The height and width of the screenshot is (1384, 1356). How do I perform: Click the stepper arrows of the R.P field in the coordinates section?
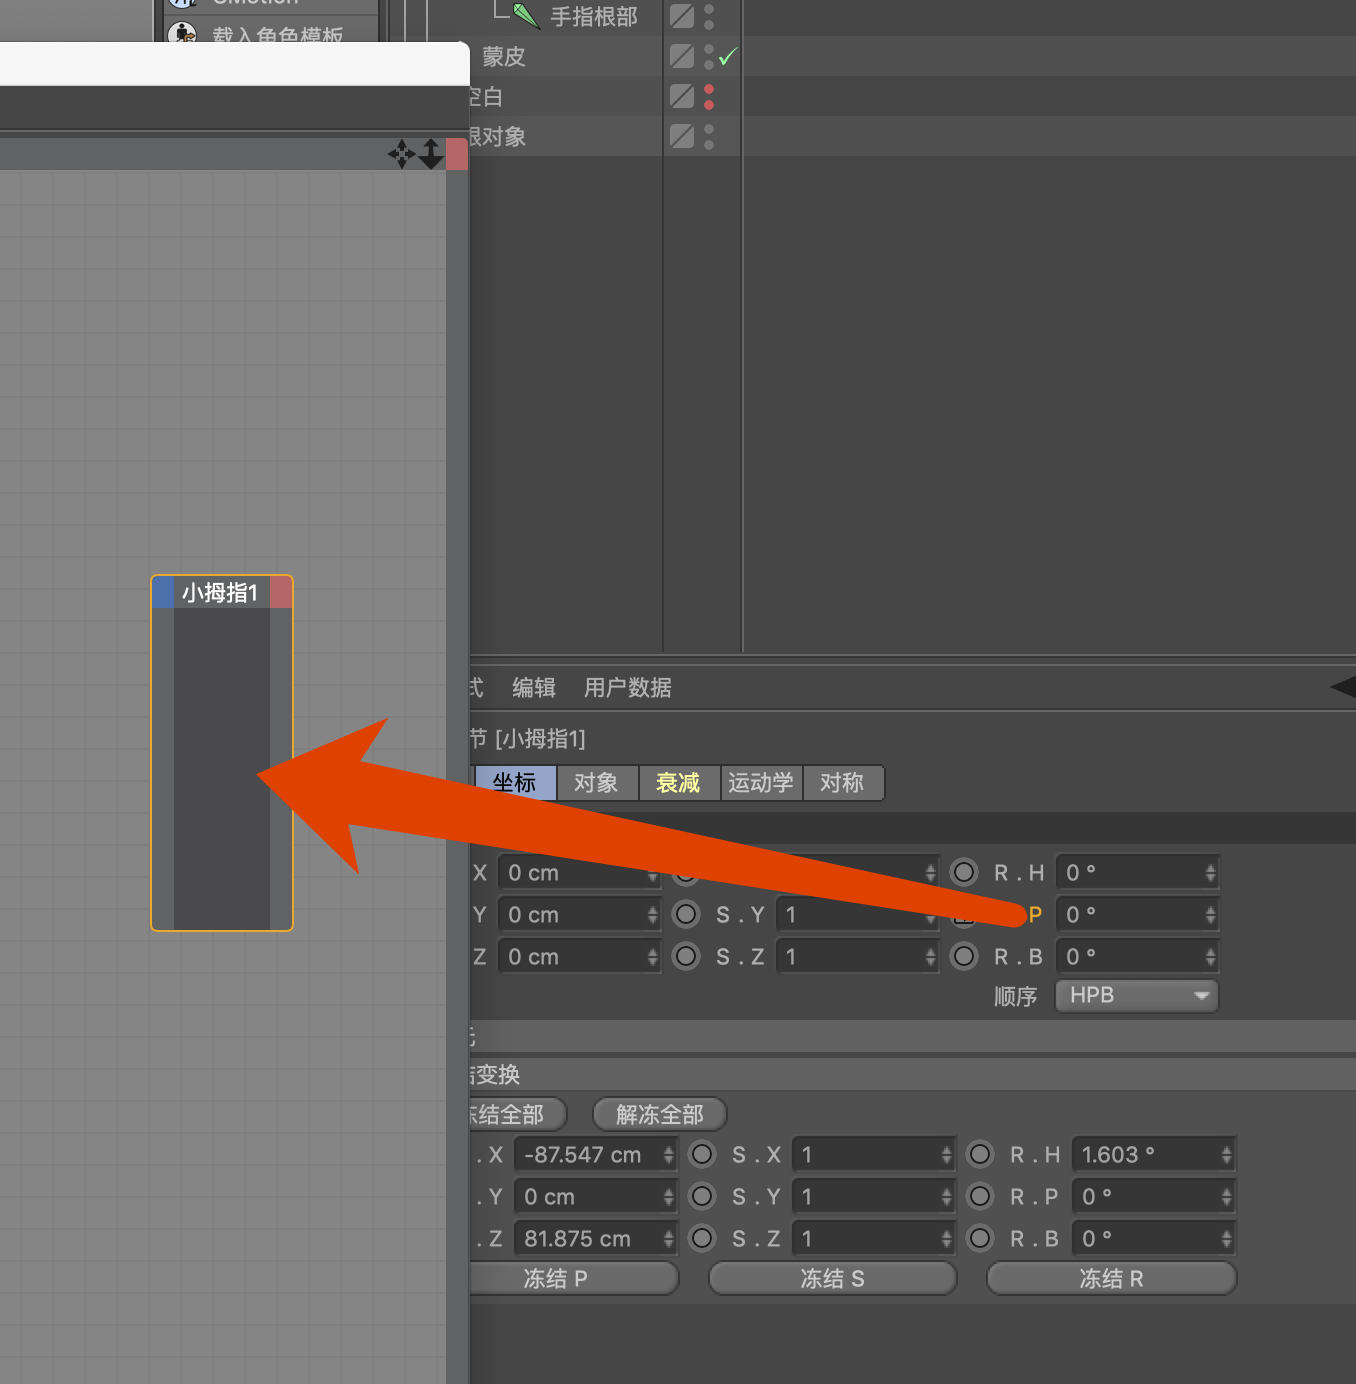(1210, 915)
